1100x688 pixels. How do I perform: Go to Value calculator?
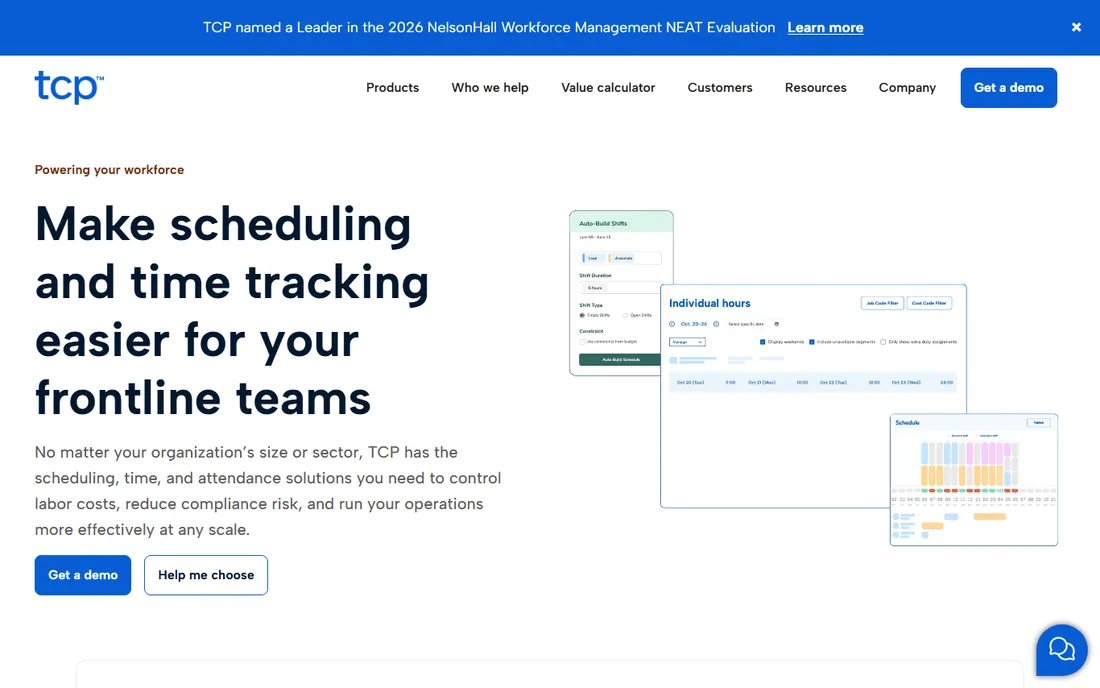tap(608, 88)
